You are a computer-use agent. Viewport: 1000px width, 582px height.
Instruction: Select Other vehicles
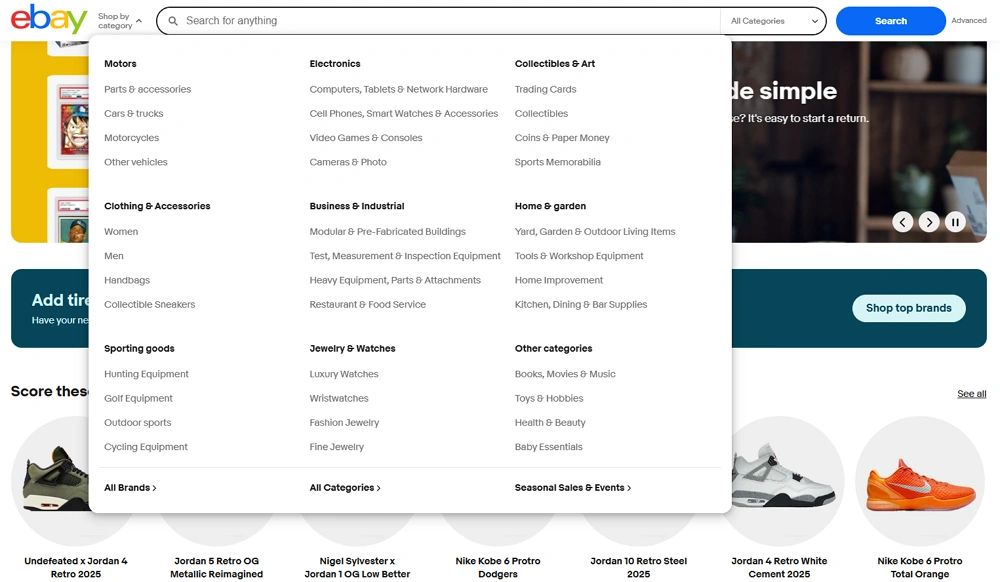point(135,162)
